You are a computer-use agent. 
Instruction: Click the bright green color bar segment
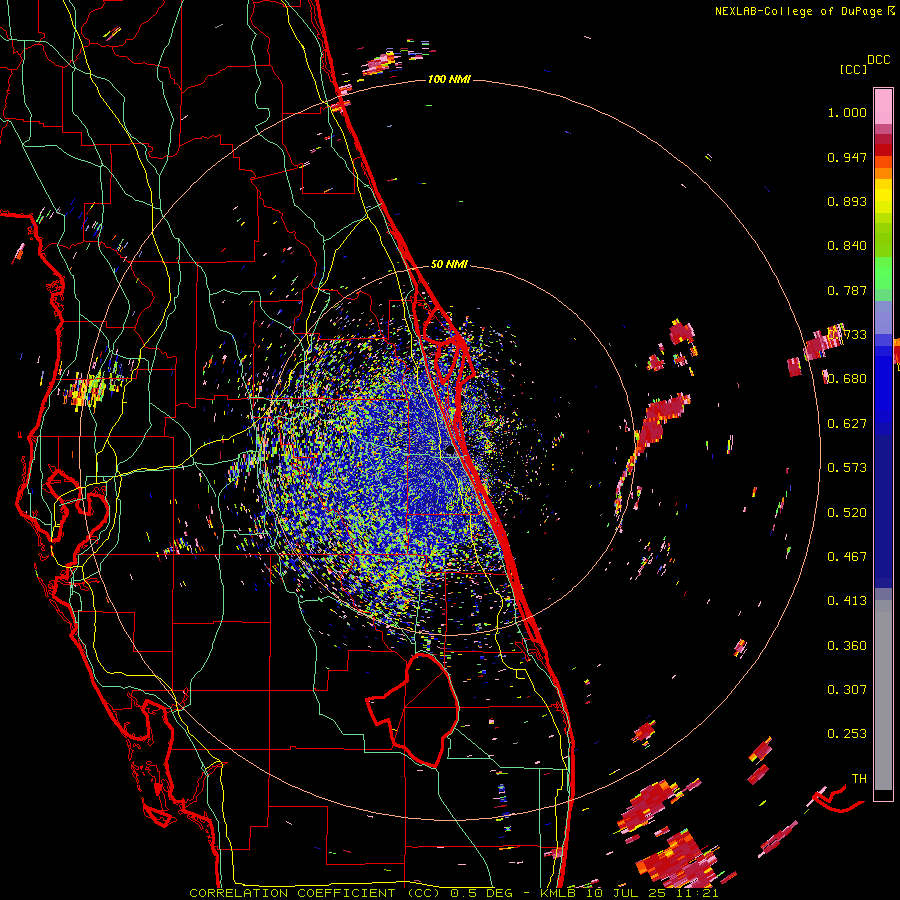883,273
